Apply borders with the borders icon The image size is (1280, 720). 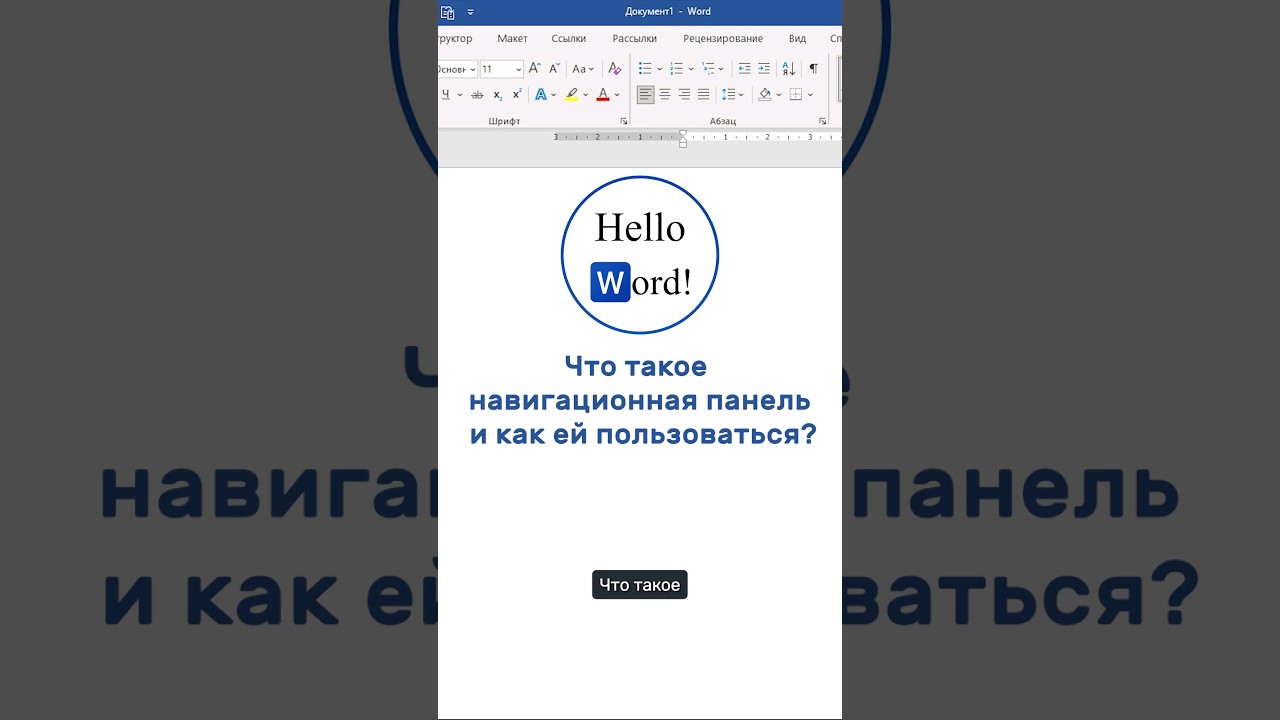point(796,94)
